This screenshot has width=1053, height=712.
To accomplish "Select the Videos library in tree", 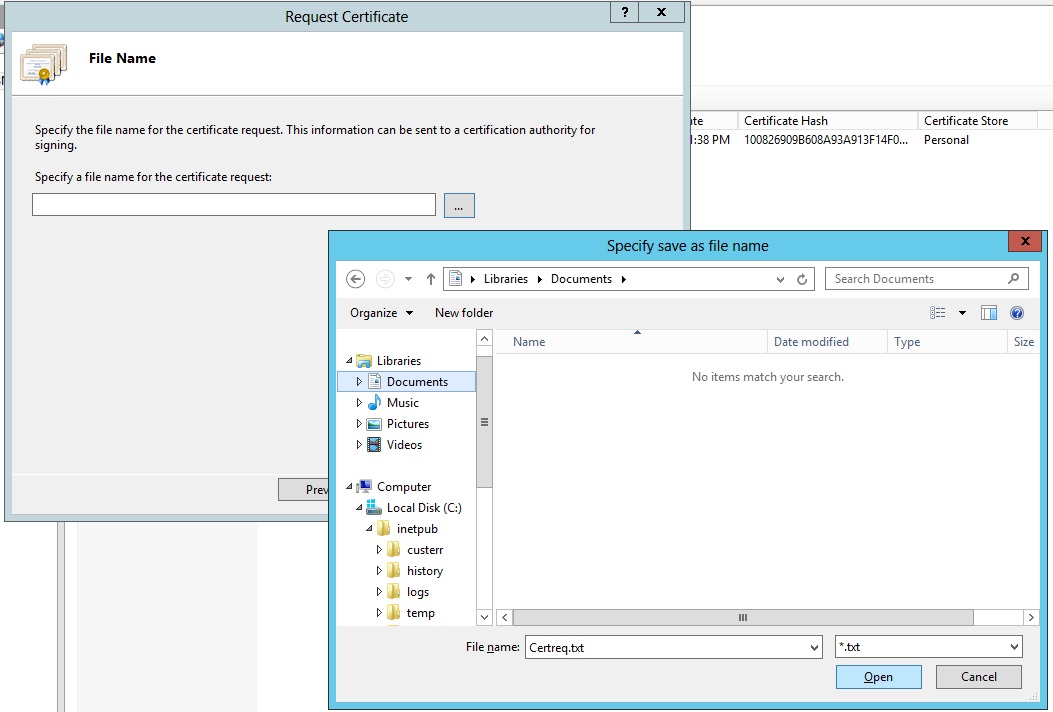I will point(404,445).
